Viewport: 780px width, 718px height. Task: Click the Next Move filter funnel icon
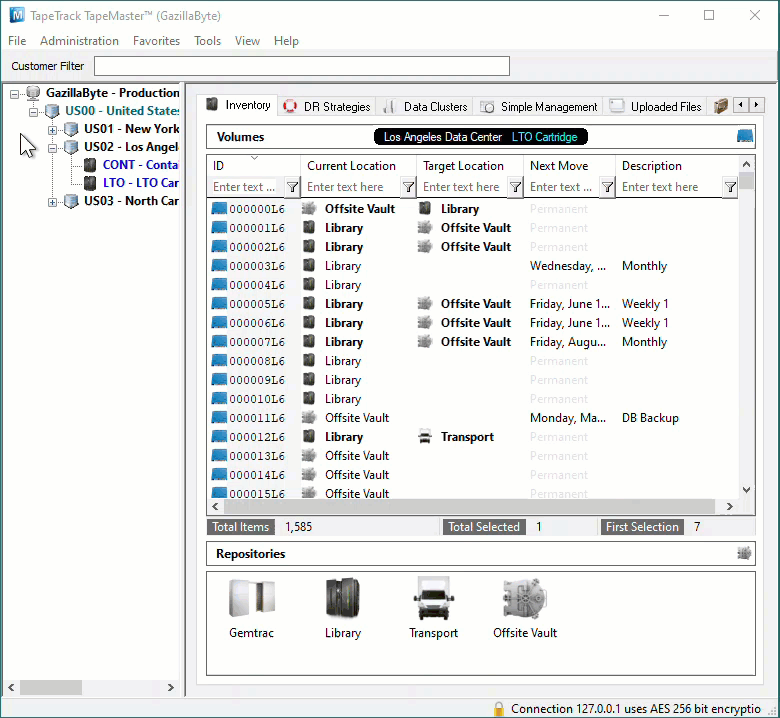click(607, 187)
